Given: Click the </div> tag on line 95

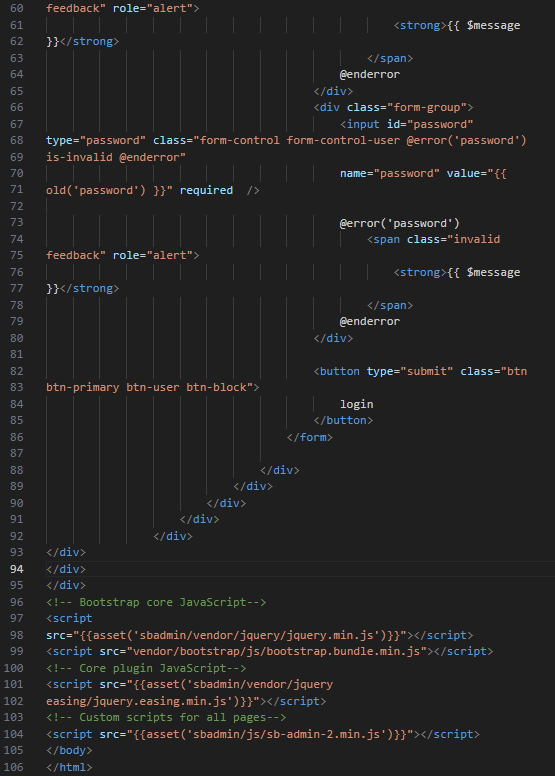Looking at the screenshot, I should (66, 585).
